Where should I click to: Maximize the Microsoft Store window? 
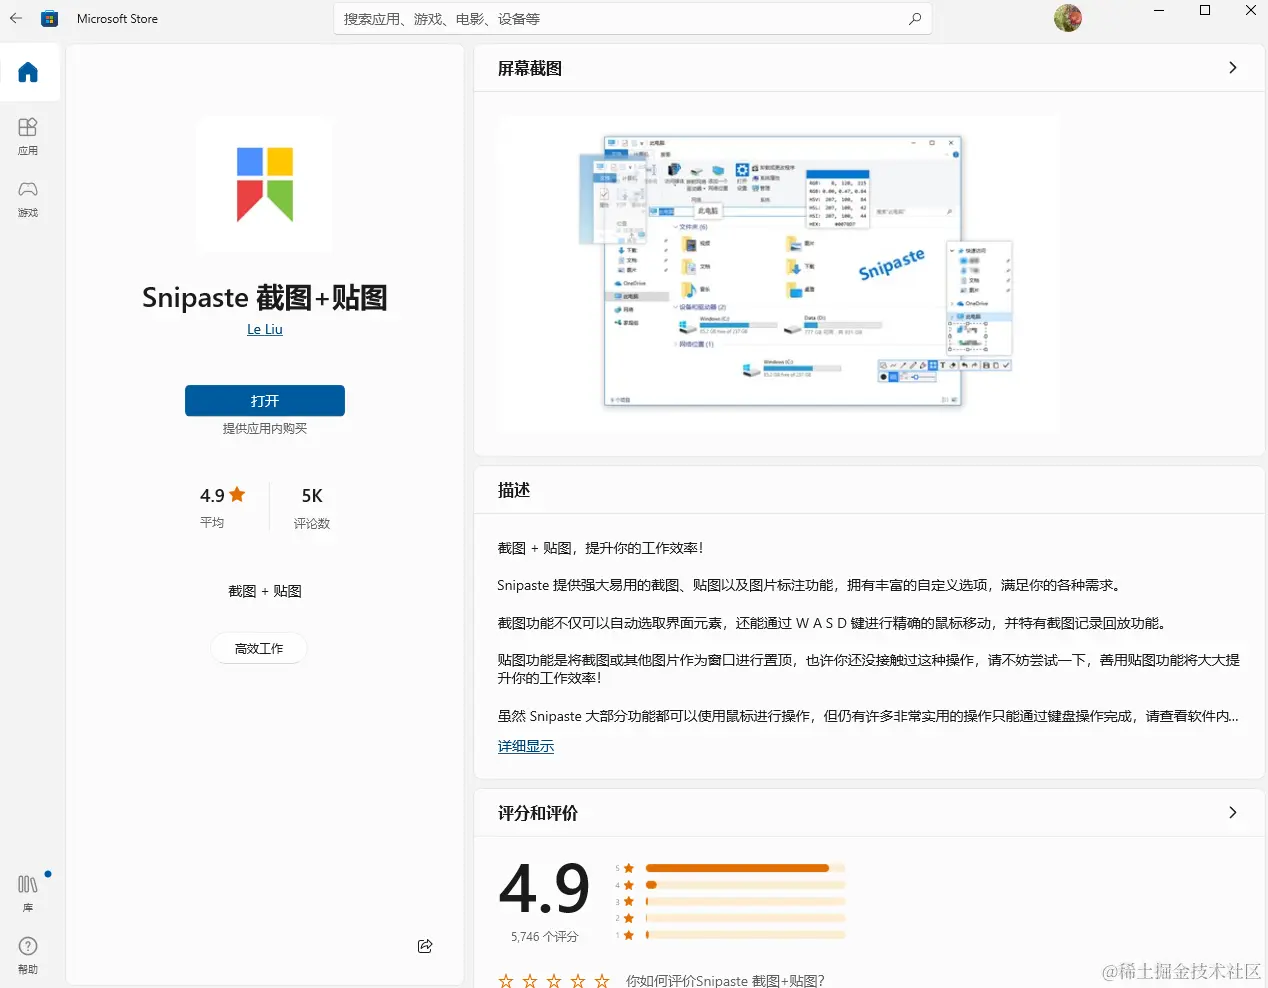(x=1205, y=10)
